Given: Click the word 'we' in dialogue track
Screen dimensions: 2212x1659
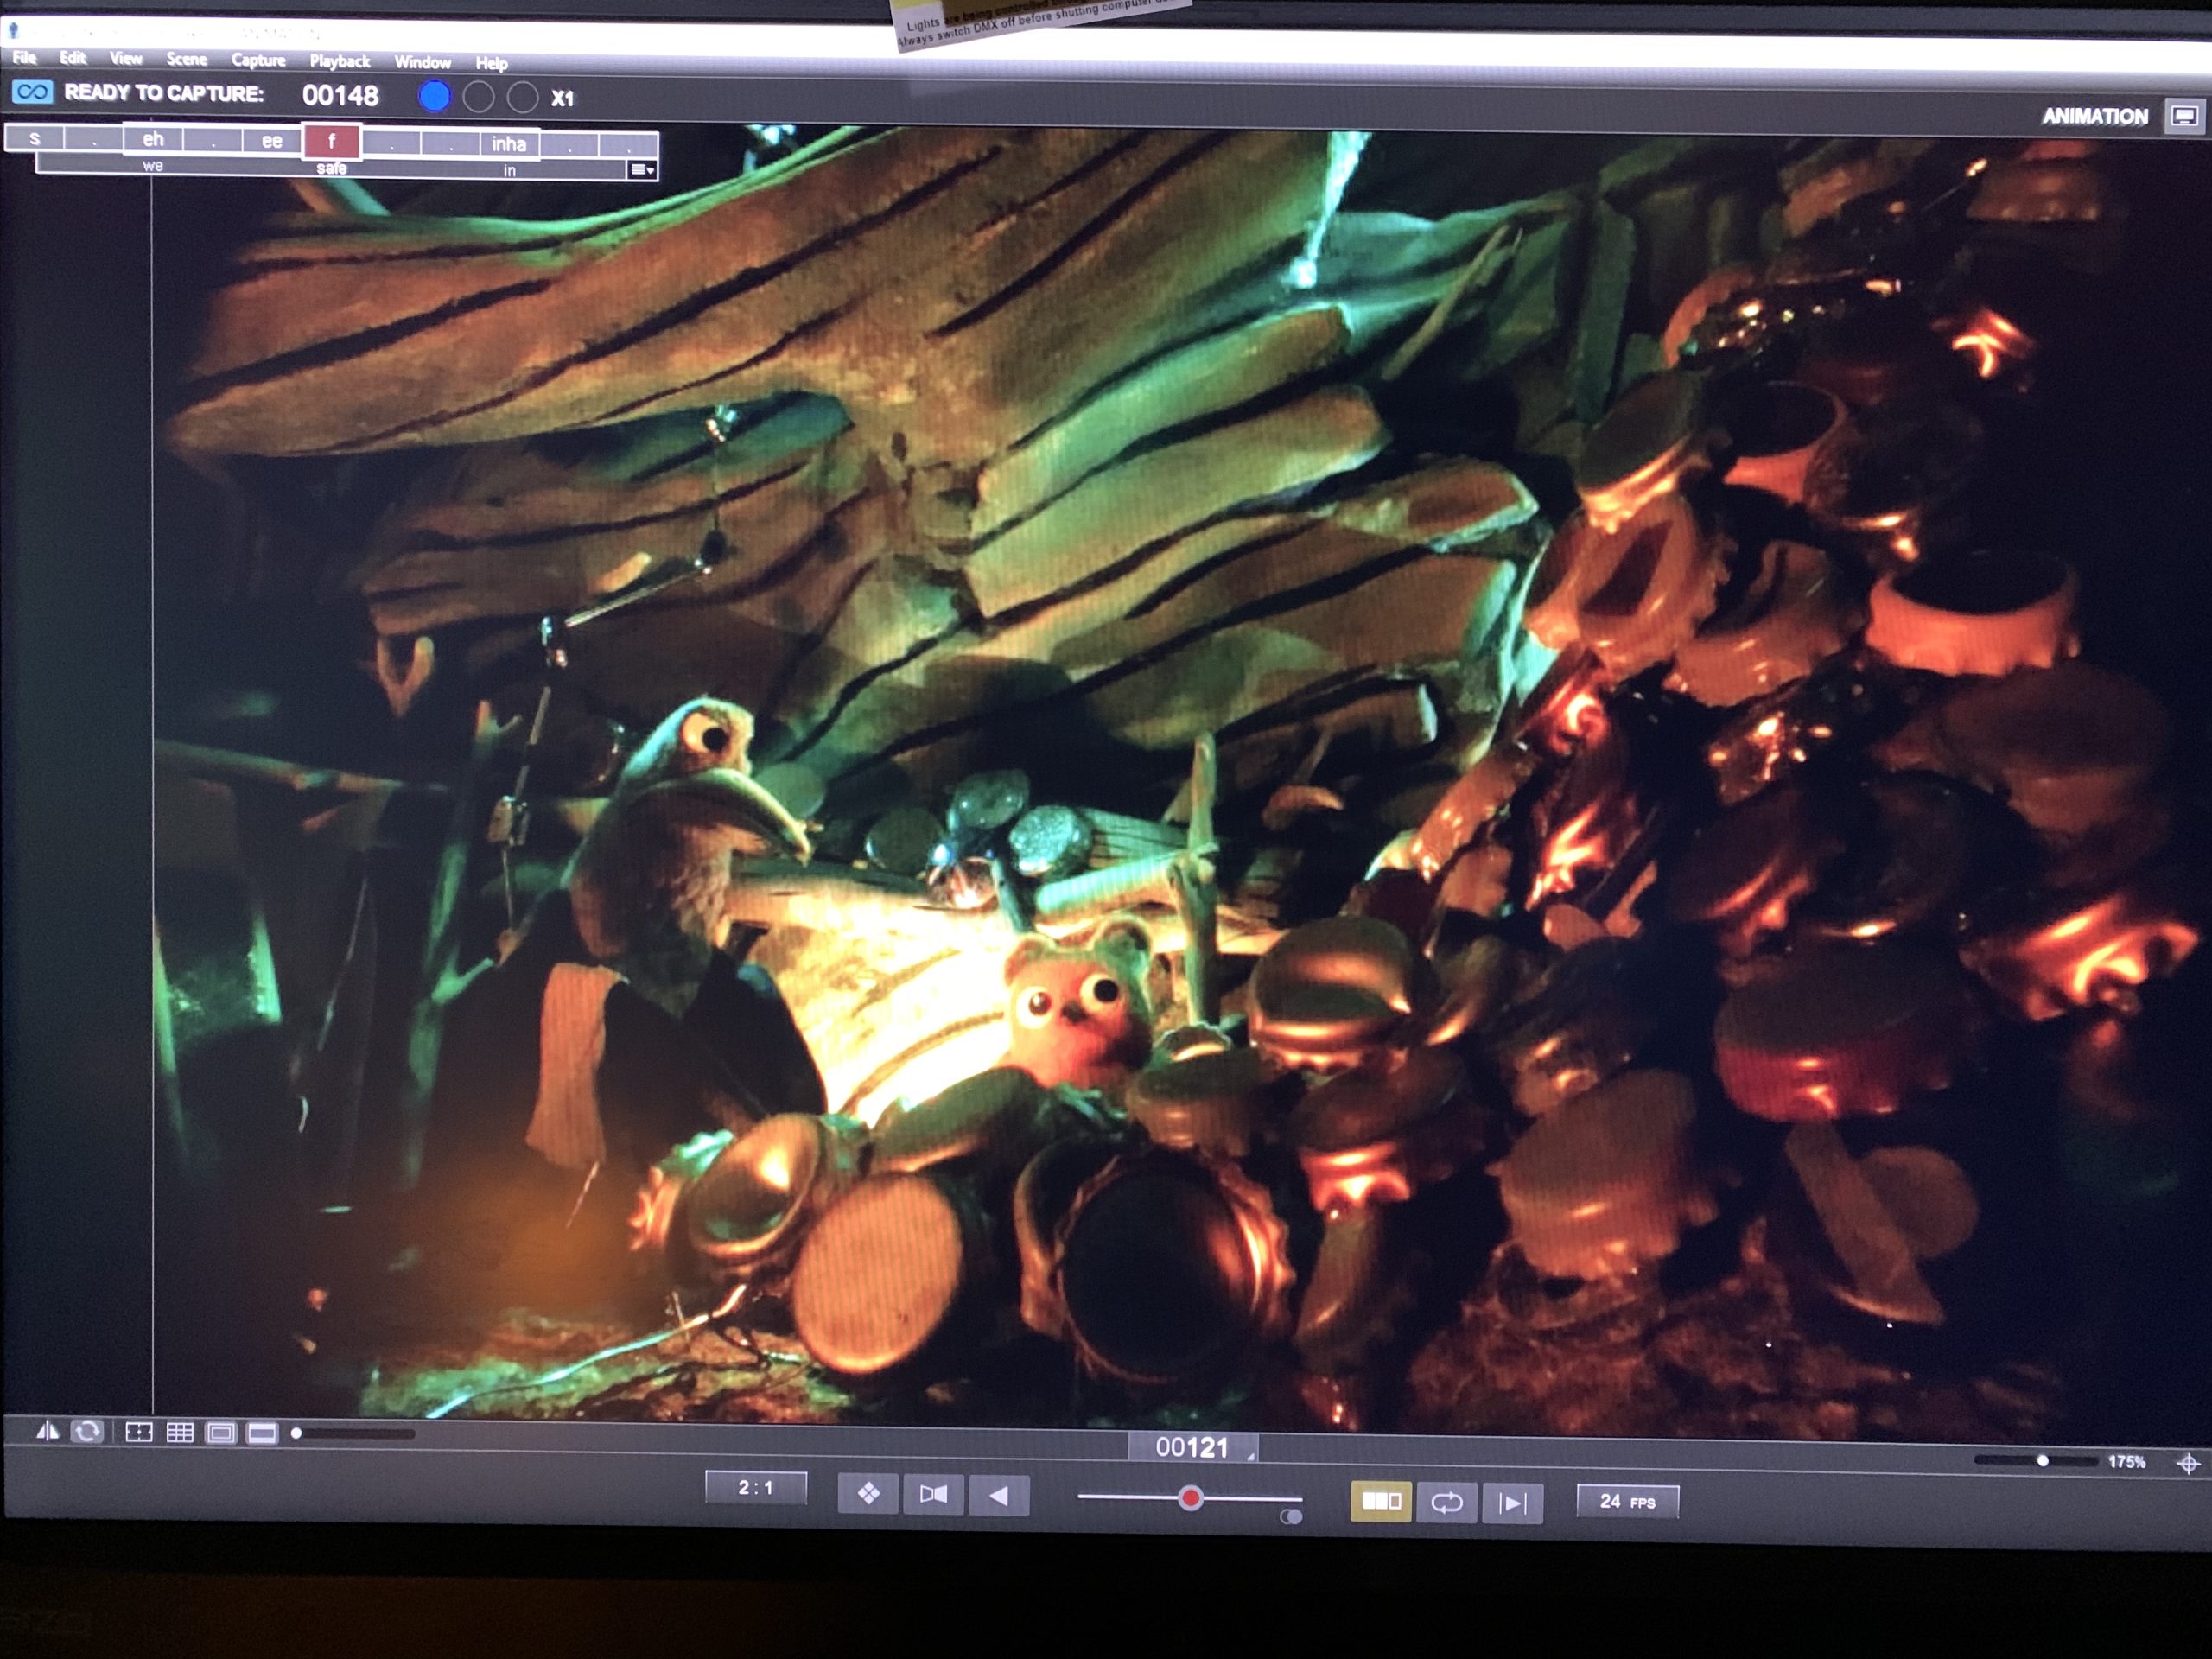Looking at the screenshot, I should tap(152, 165).
